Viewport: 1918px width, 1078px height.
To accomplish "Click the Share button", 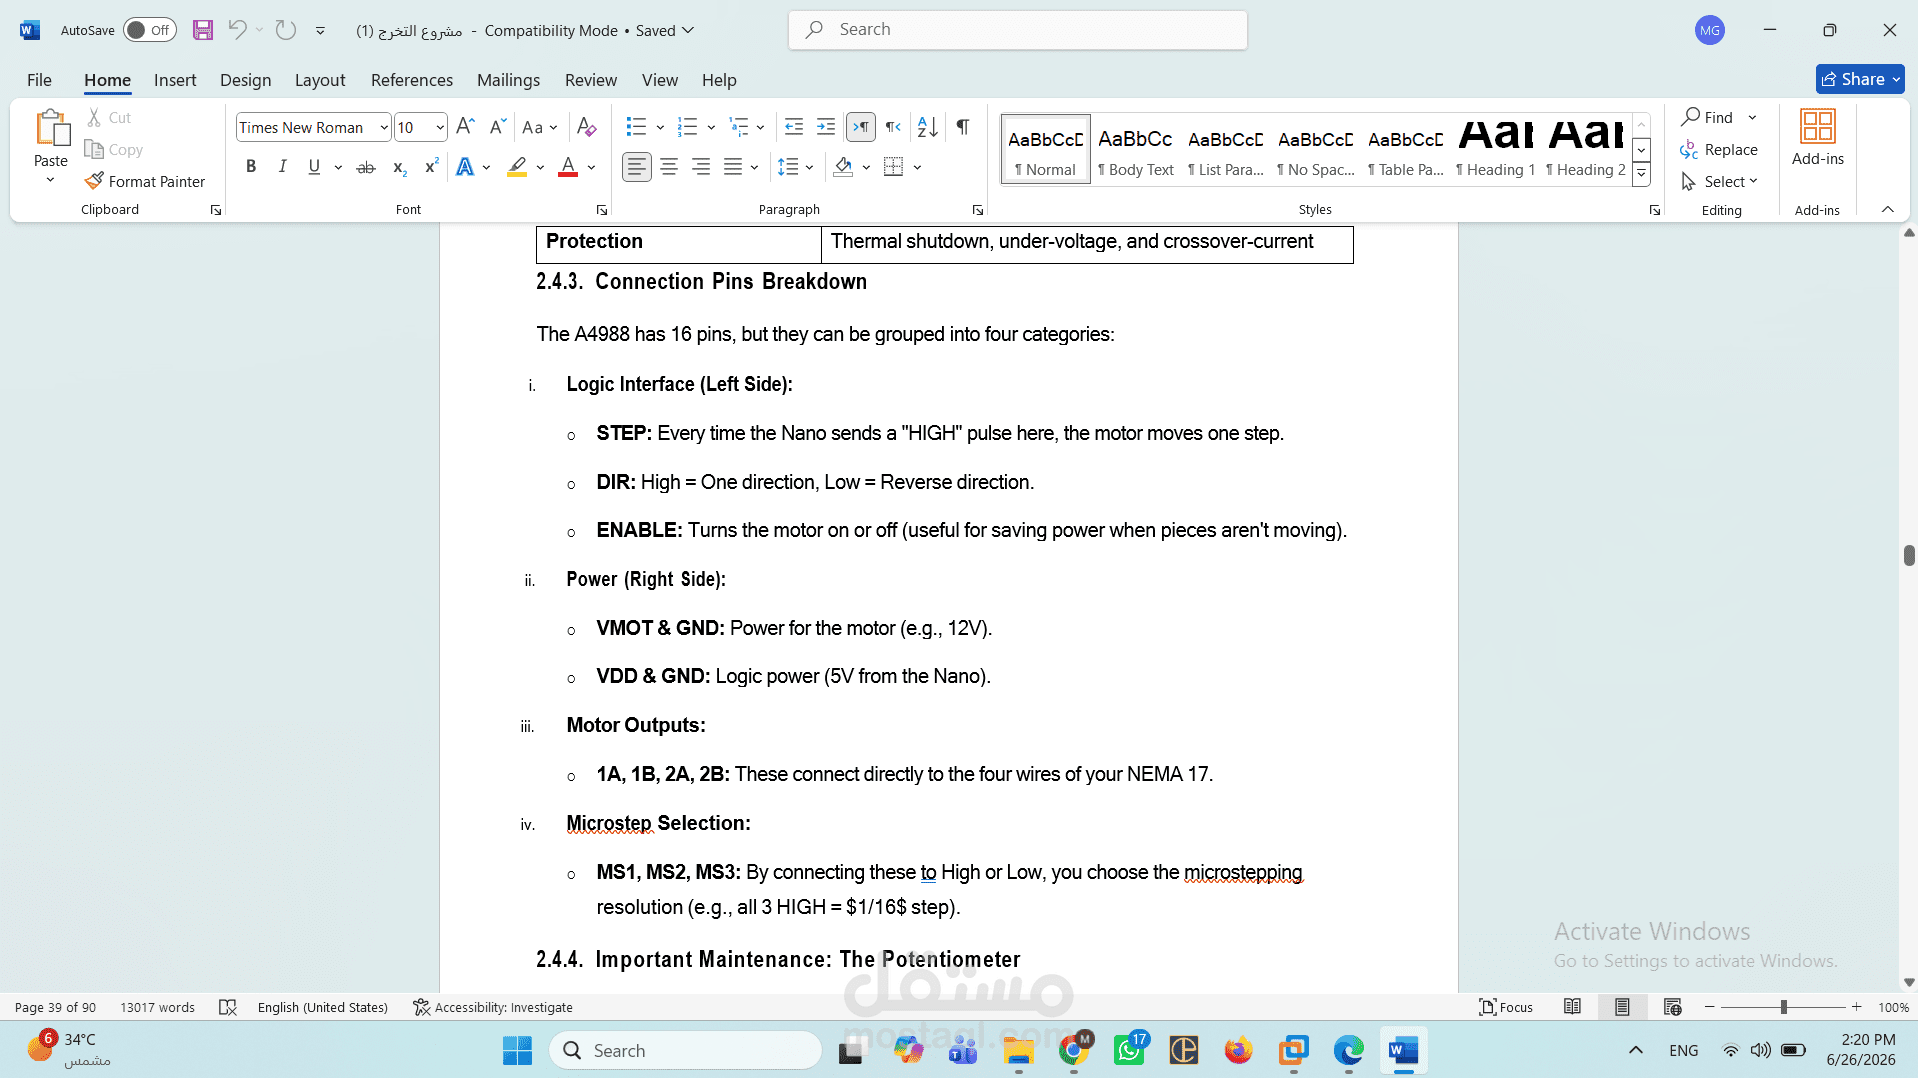I will [x=1859, y=79].
